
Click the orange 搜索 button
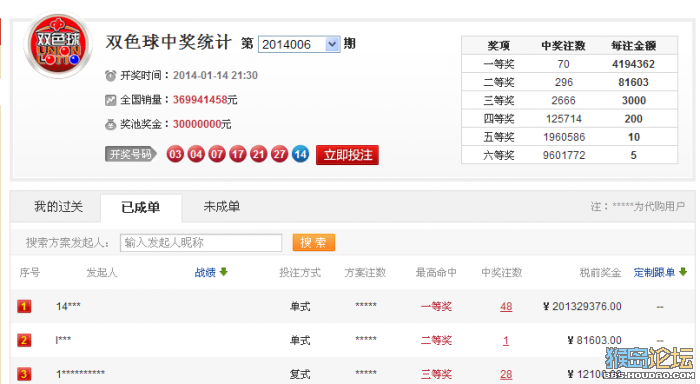point(313,242)
